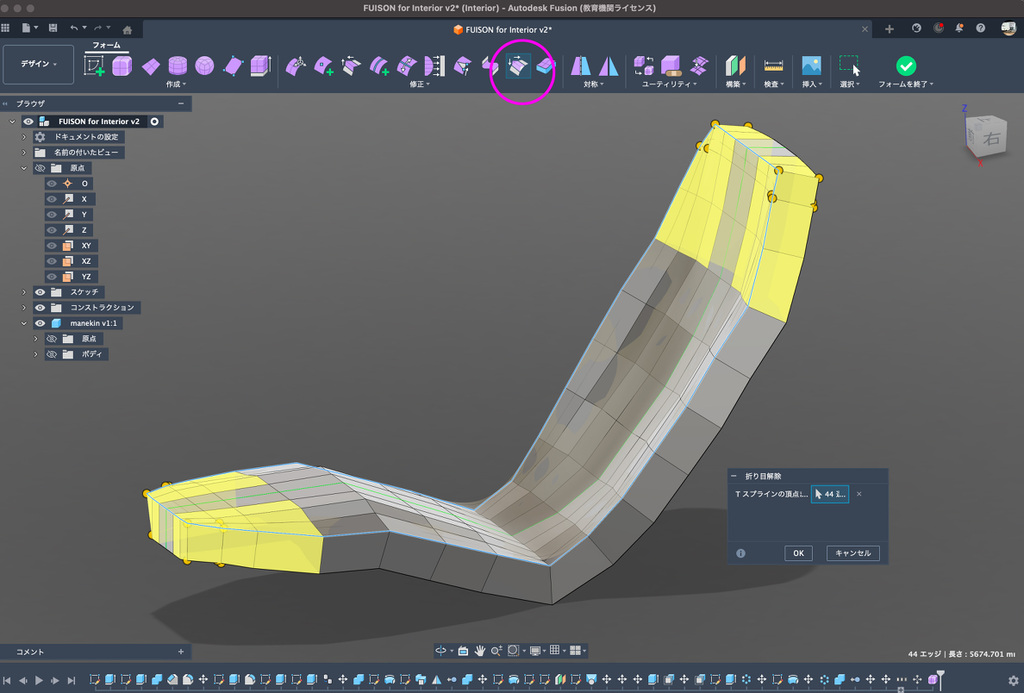This screenshot has height=693, width=1024.
Task: Select the form Box primitive tool
Action: 122,67
